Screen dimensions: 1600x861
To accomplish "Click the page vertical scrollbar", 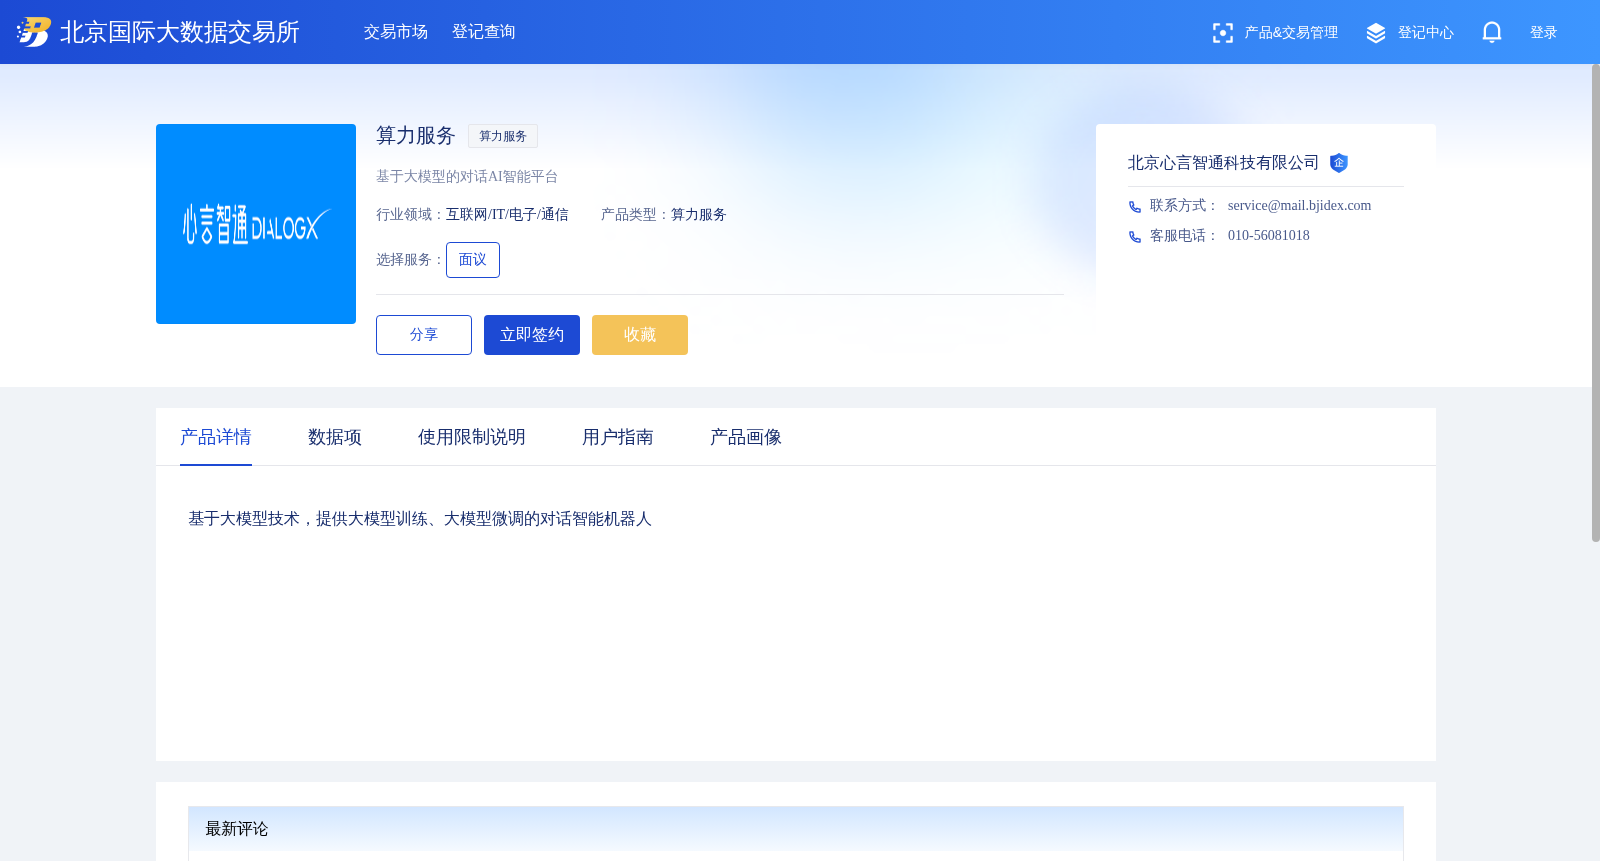I will coord(1595,303).
